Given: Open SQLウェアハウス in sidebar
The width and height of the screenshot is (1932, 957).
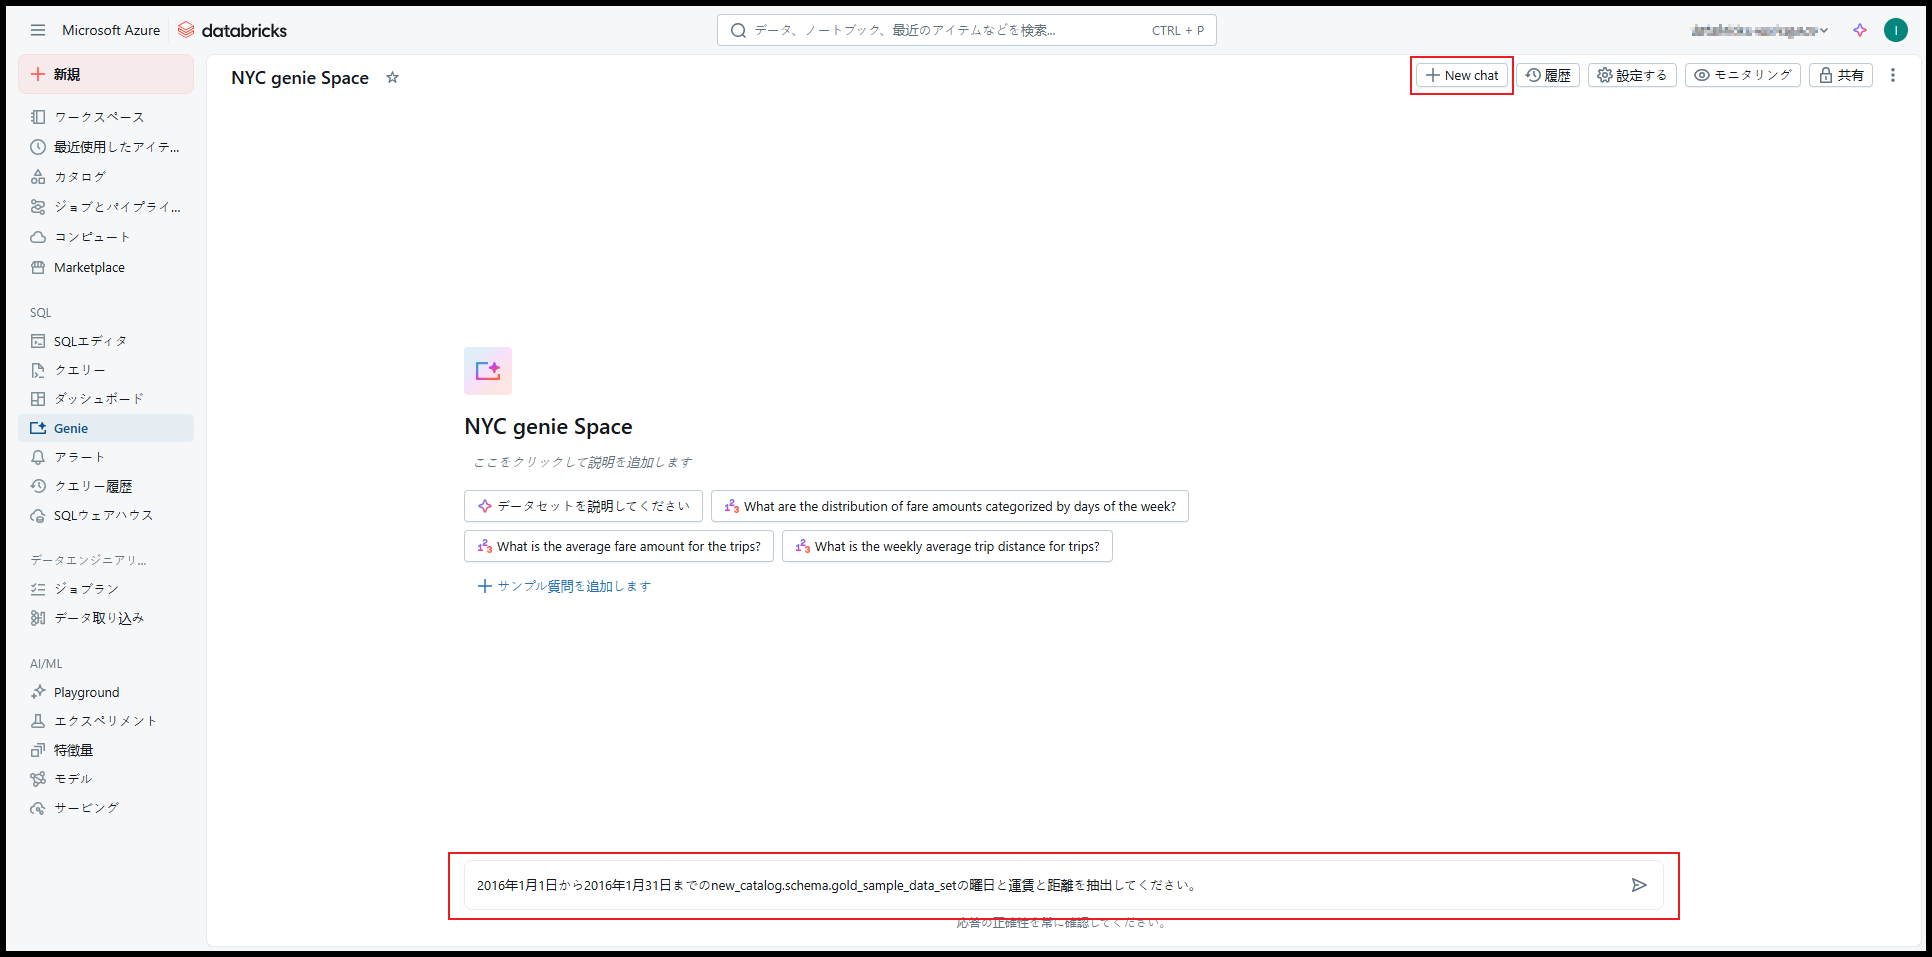Looking at the screenshot, I should pos(106,515).
